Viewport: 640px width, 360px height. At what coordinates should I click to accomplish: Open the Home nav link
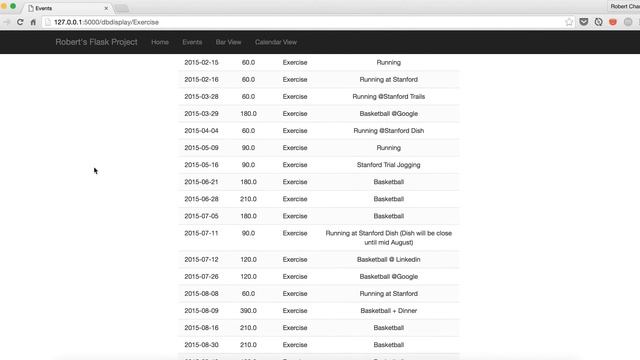[x=160, y=42]
